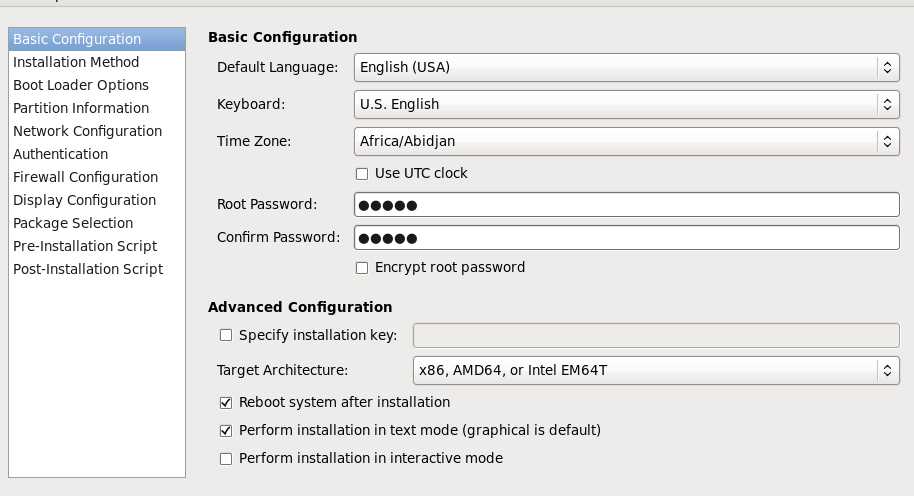Focus the Confirm Password field
Viewport: 914px width, 496px height.
pyautogui.click(x=627, y=238)
